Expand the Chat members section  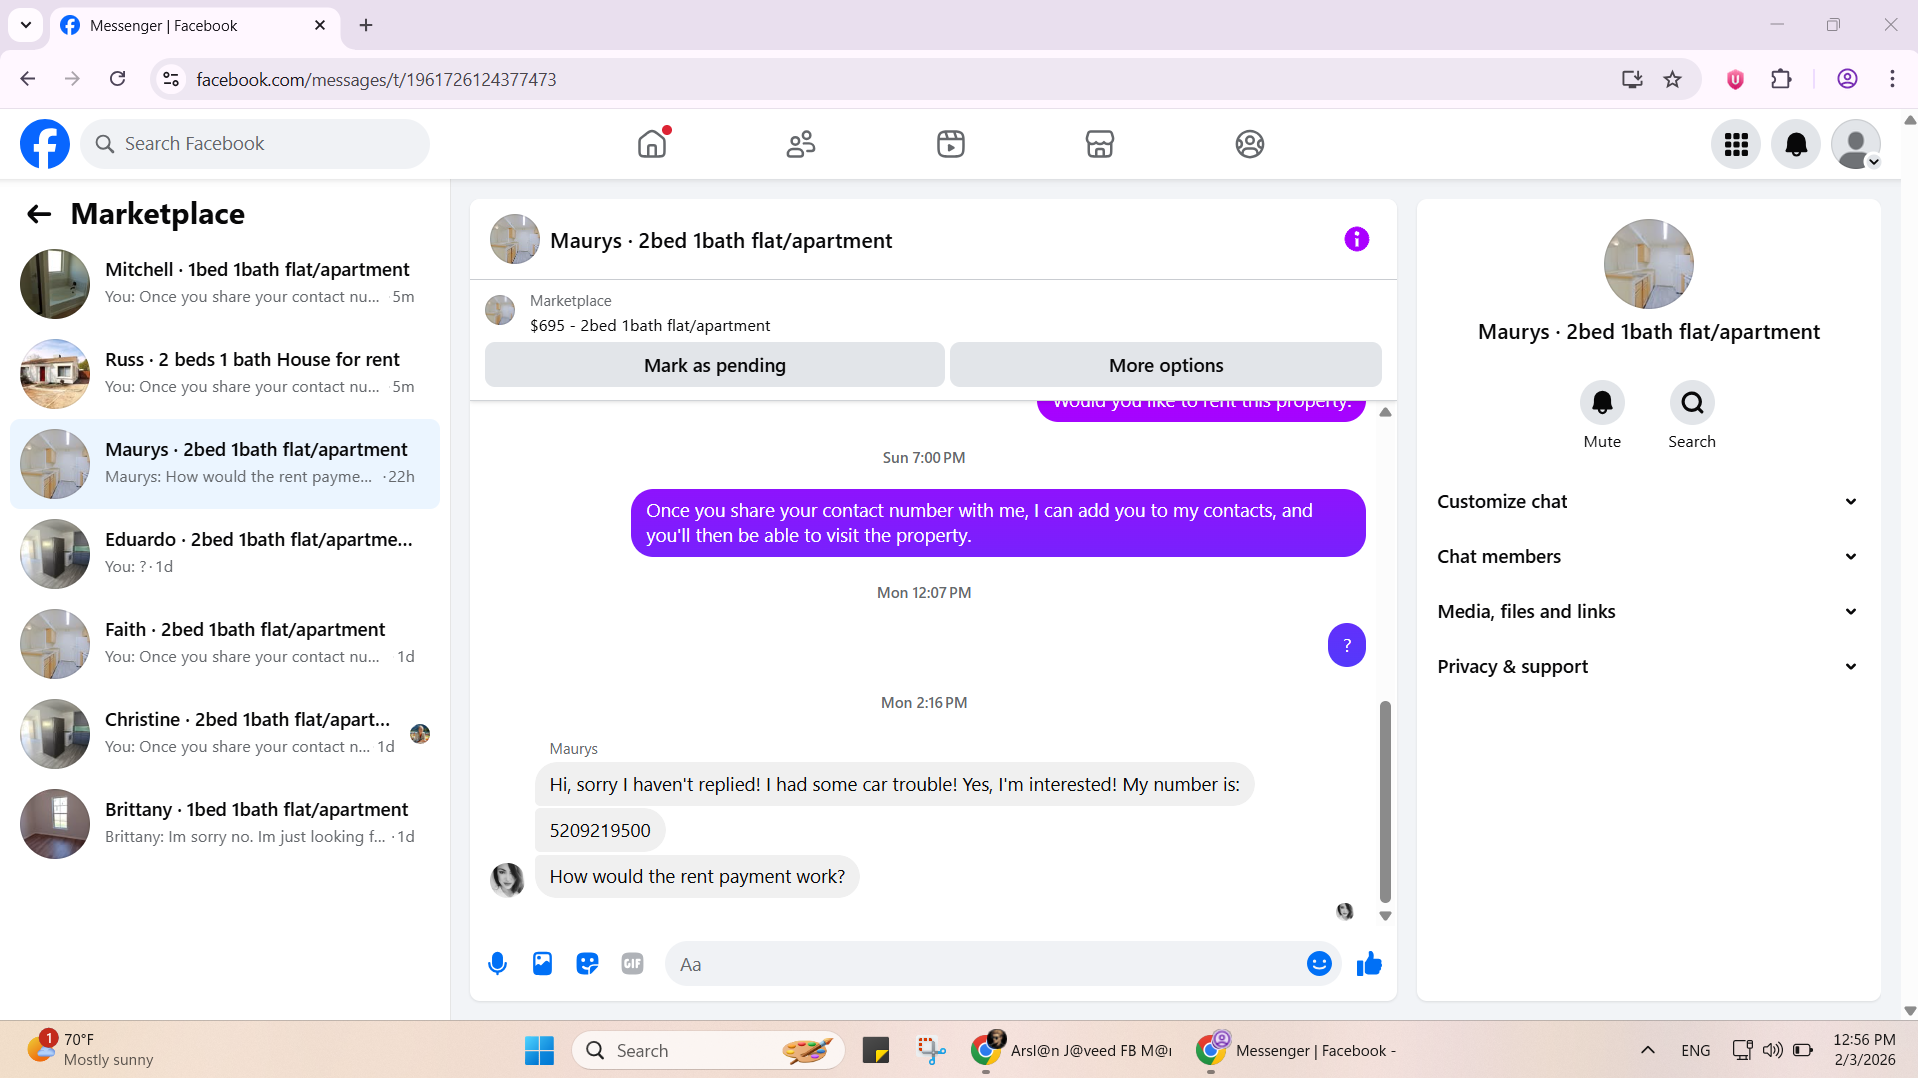click(x=1648, y=557)
